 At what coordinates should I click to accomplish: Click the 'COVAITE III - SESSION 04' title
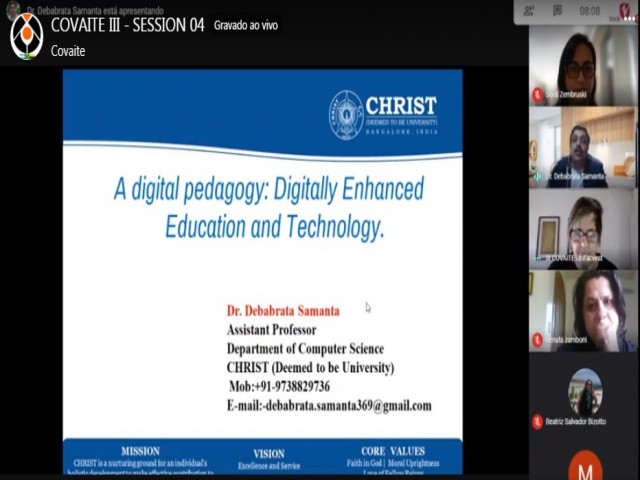pos(127,25)
